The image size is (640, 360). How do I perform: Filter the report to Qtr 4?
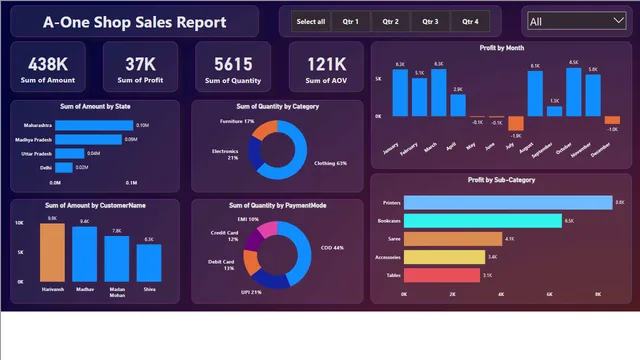coord(470,22)
